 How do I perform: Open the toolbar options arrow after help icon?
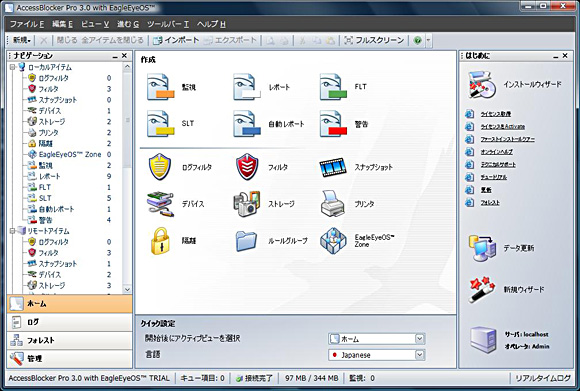coord(428,40)
